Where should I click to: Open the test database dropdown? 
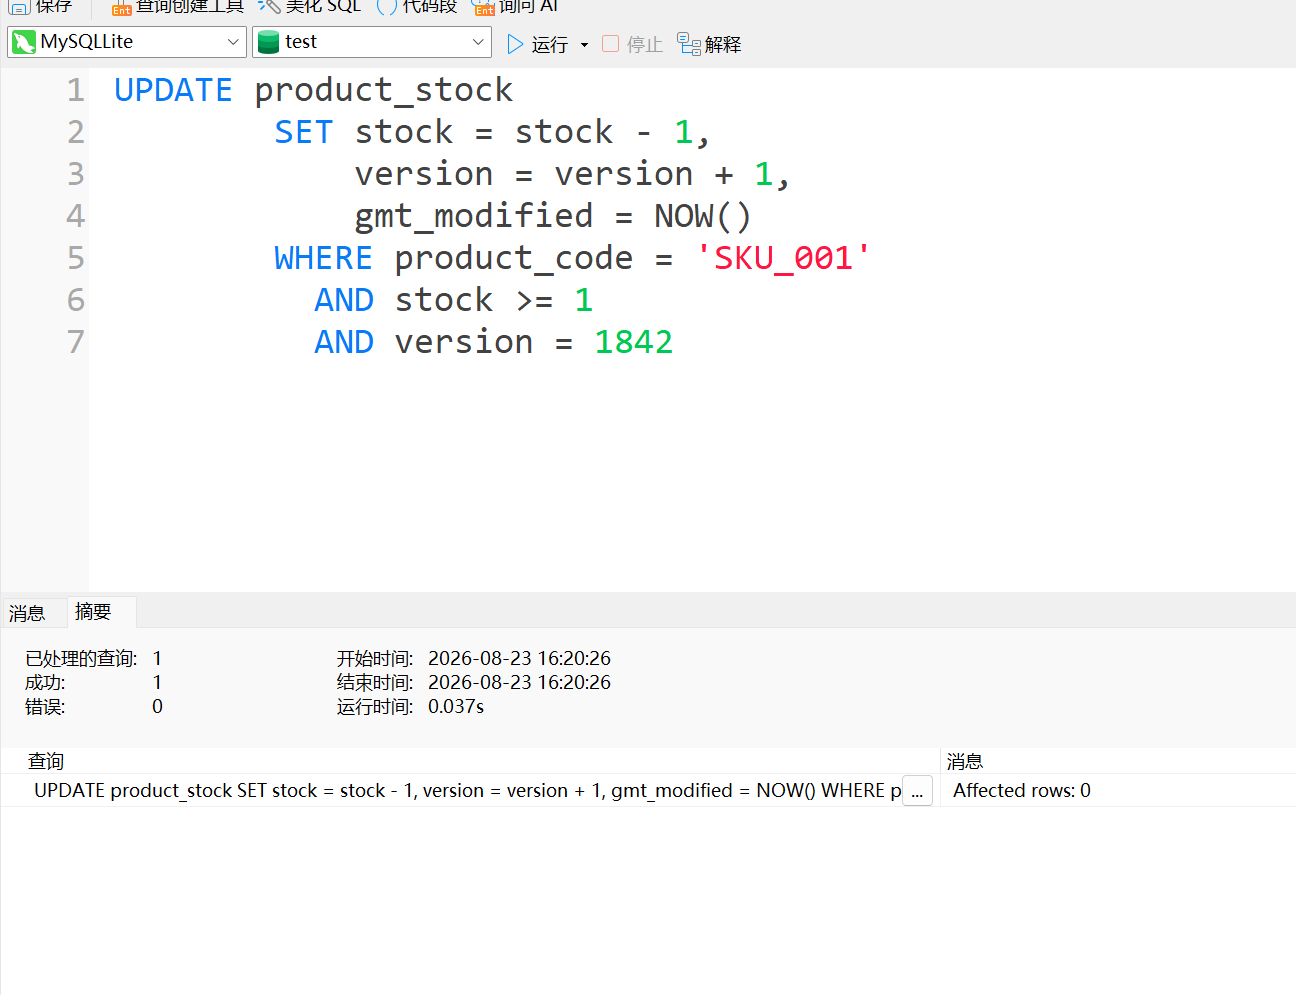tap(372, 42)
